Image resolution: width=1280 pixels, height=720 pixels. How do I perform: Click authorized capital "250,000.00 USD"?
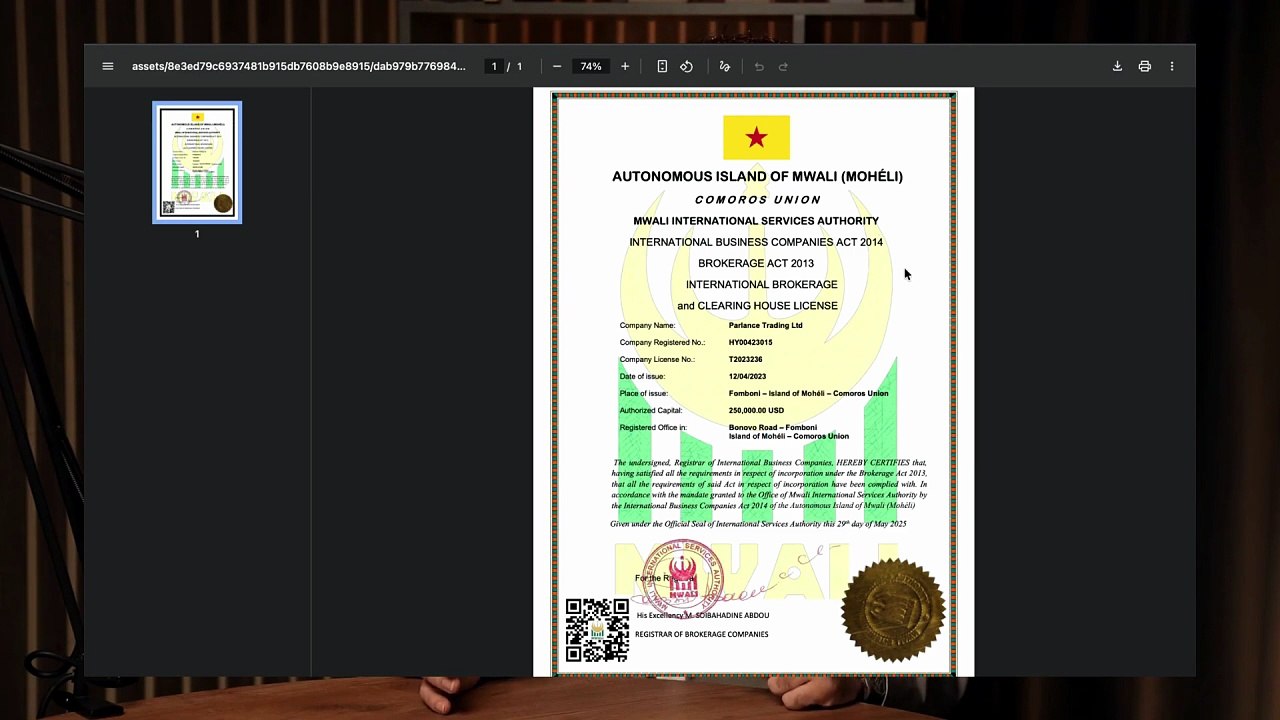pos(756,410)
